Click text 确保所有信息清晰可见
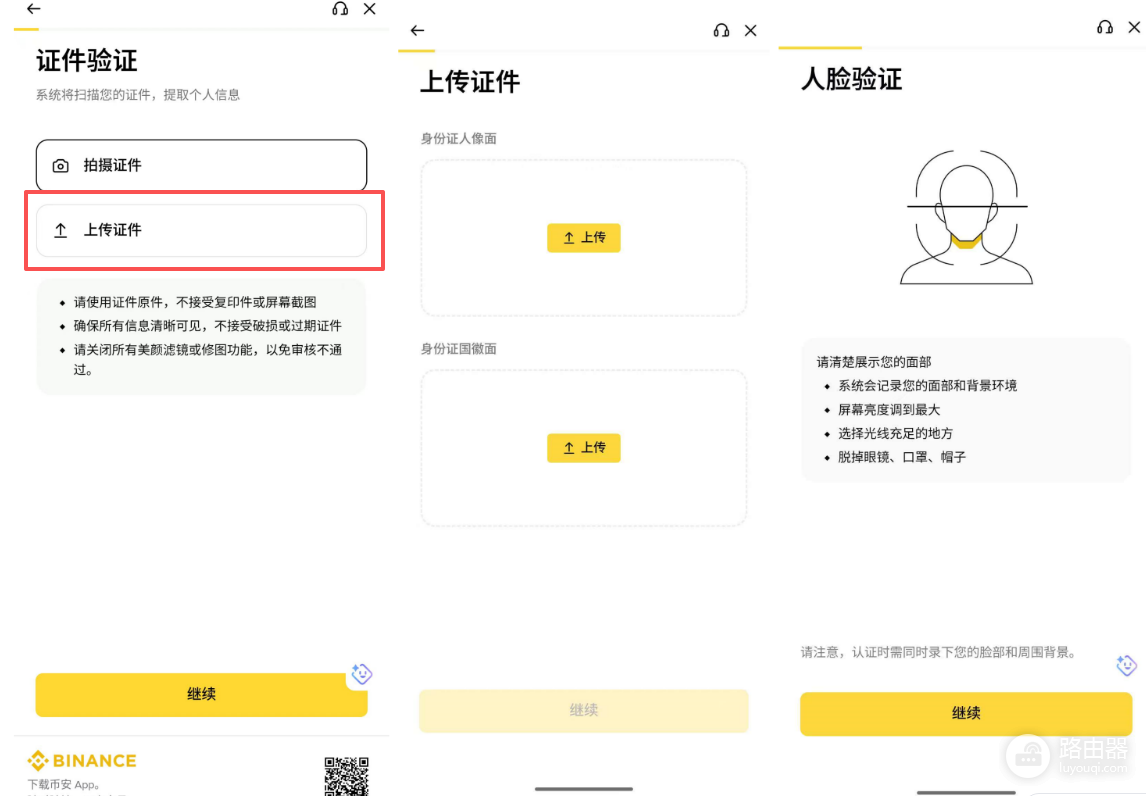The width and height of the screenshot is (1146, 796). tap(138, 326)
